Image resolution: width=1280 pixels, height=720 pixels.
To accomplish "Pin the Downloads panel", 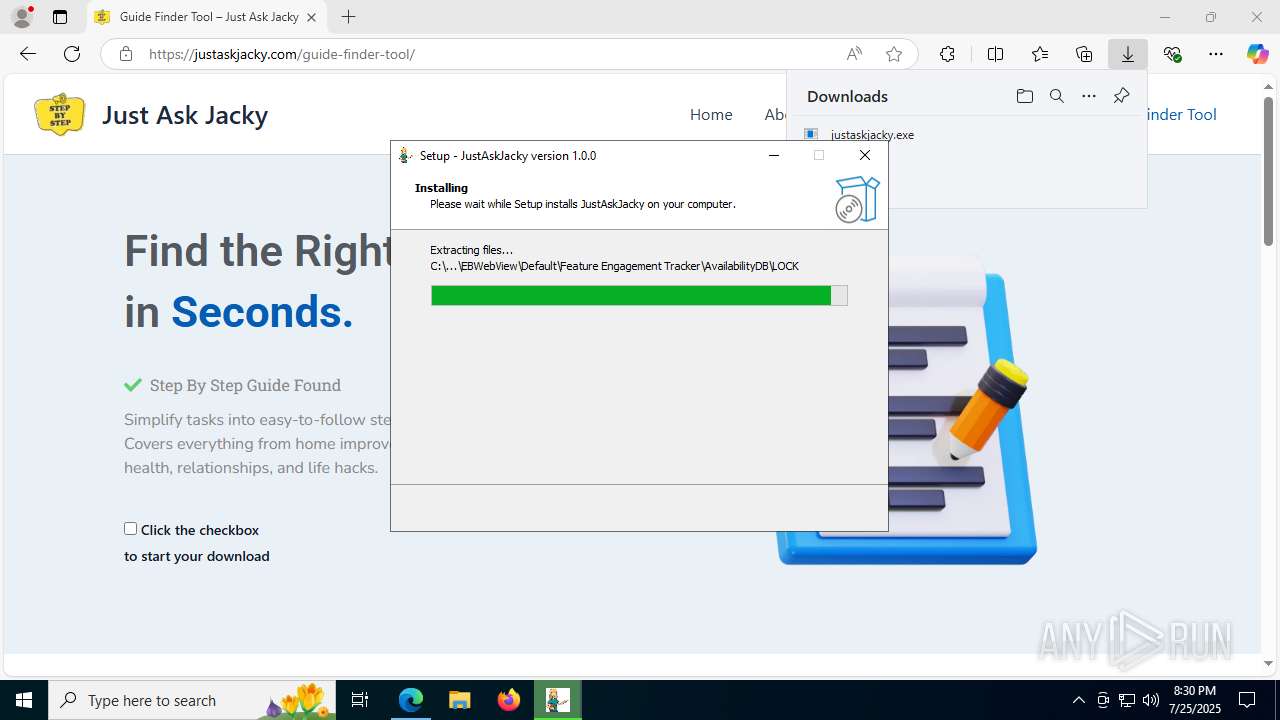I will [x=1121, y=96].
